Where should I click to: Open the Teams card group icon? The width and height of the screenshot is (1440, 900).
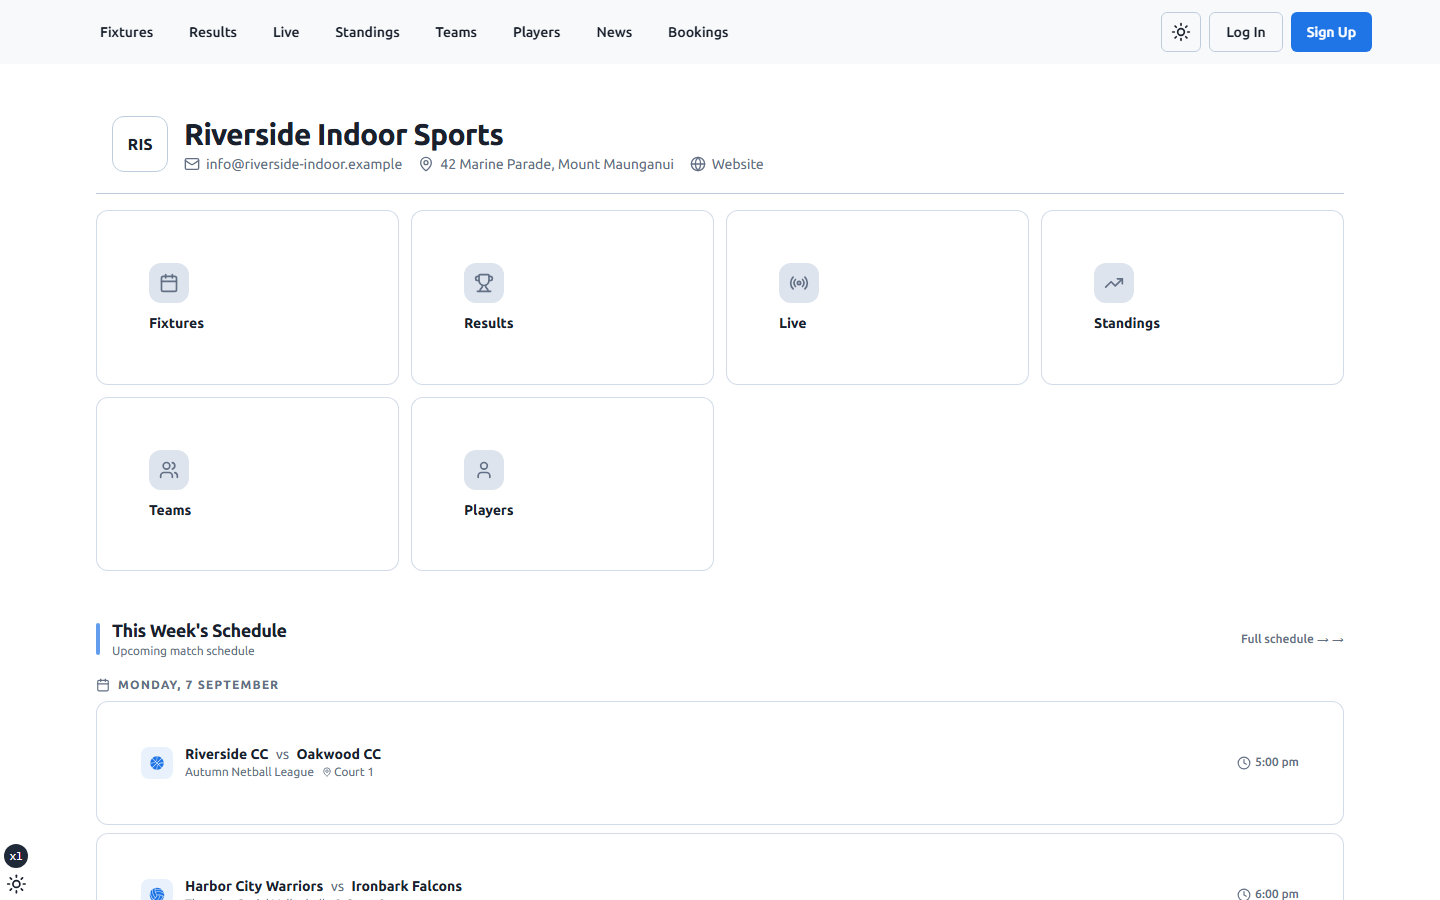click(169, 470)
